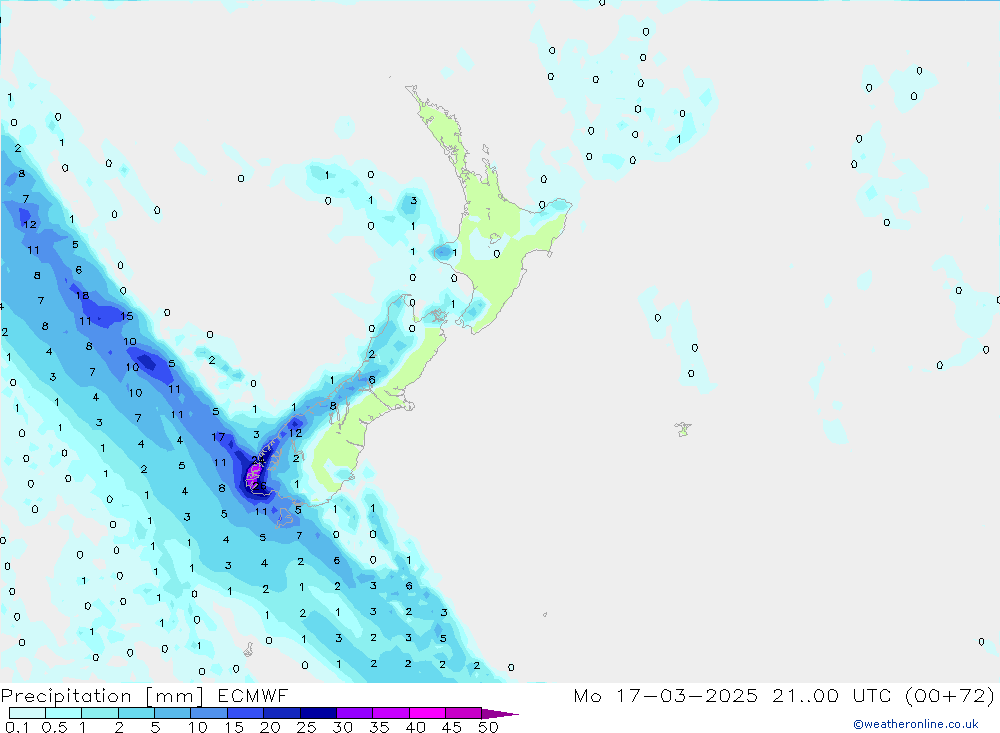Viewport: 1000px width, 733px height.
Task: Click the 25–30 mm navy legend swatch
Action: pyautogui.click(x=318, y=713)
